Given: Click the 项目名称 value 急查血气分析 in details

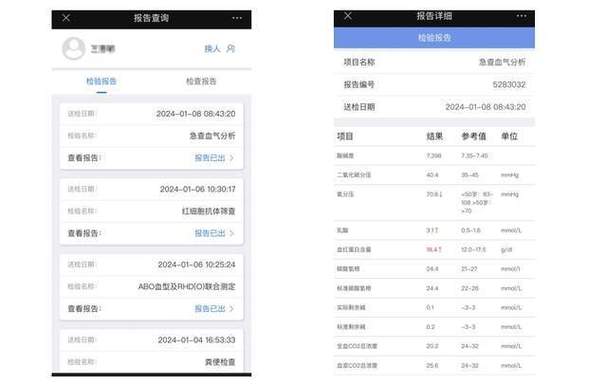Looking at the screenshot, I should (x=502, y=62).
